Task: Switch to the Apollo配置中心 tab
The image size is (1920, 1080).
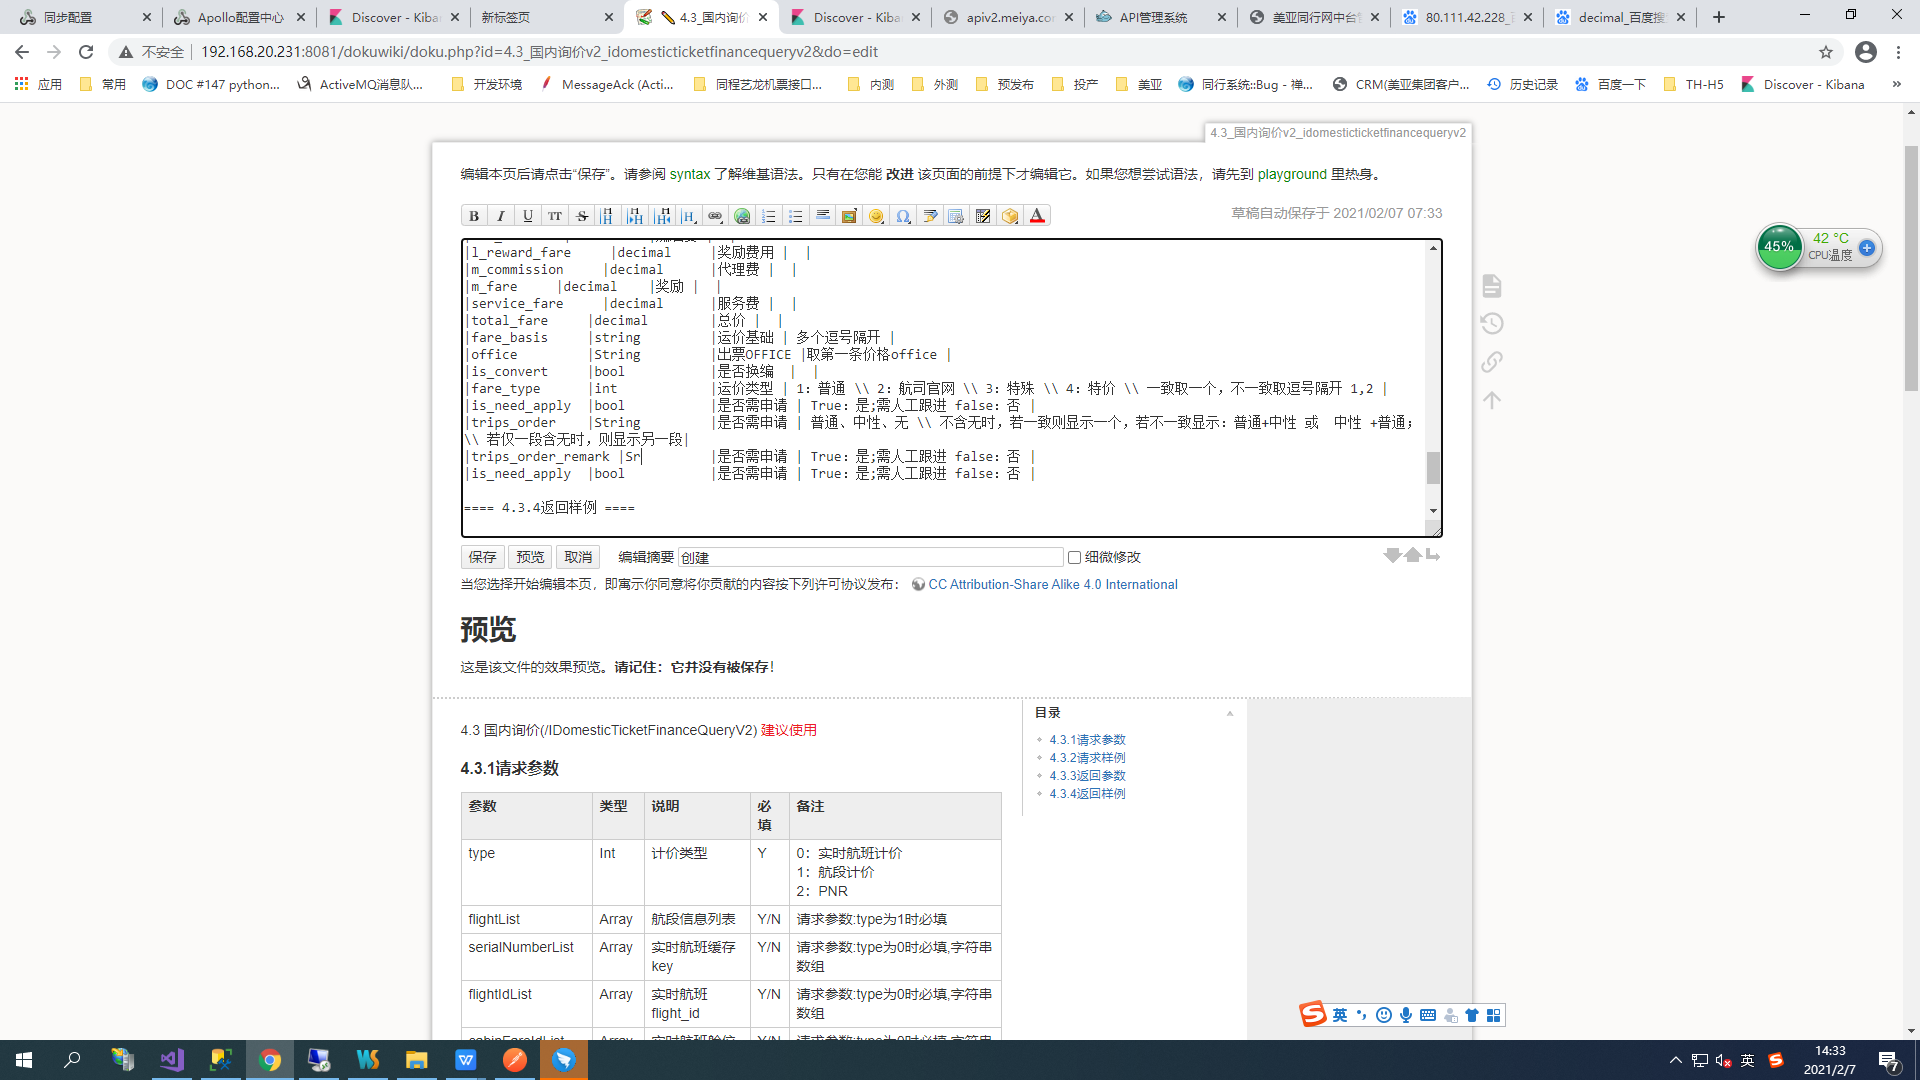Action: [x=240, y=17]
